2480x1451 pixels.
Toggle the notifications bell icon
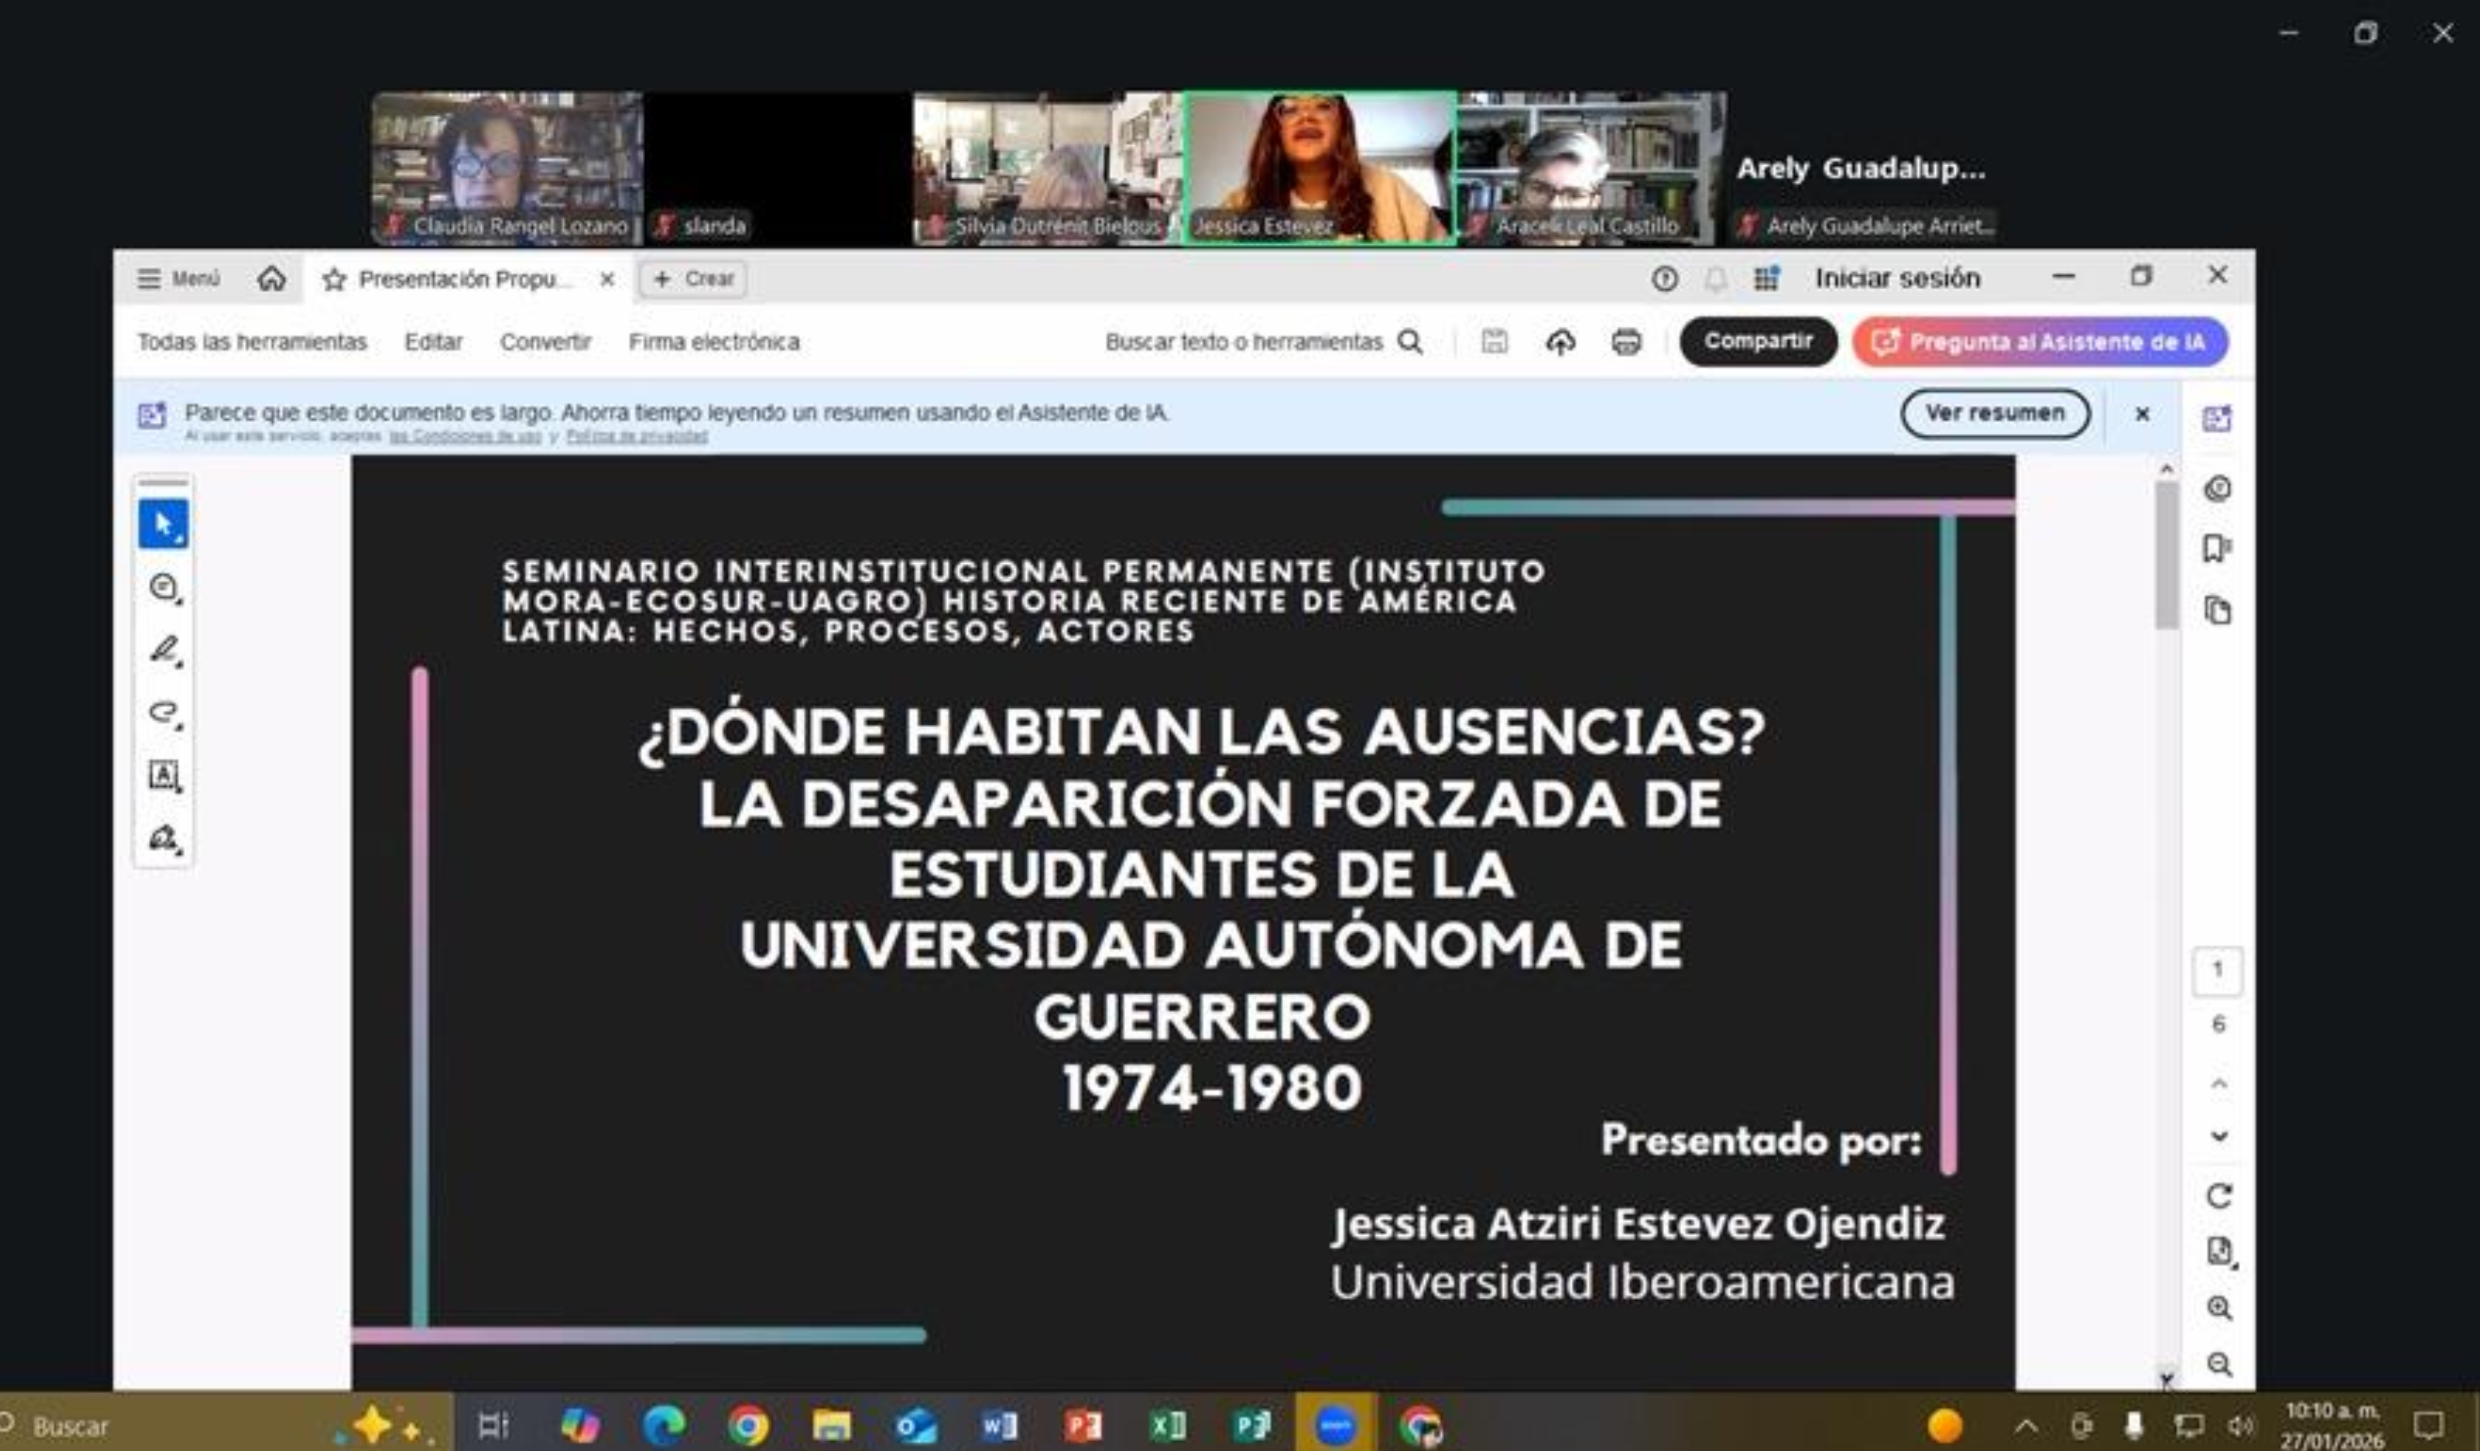(x=1715, y=279)
